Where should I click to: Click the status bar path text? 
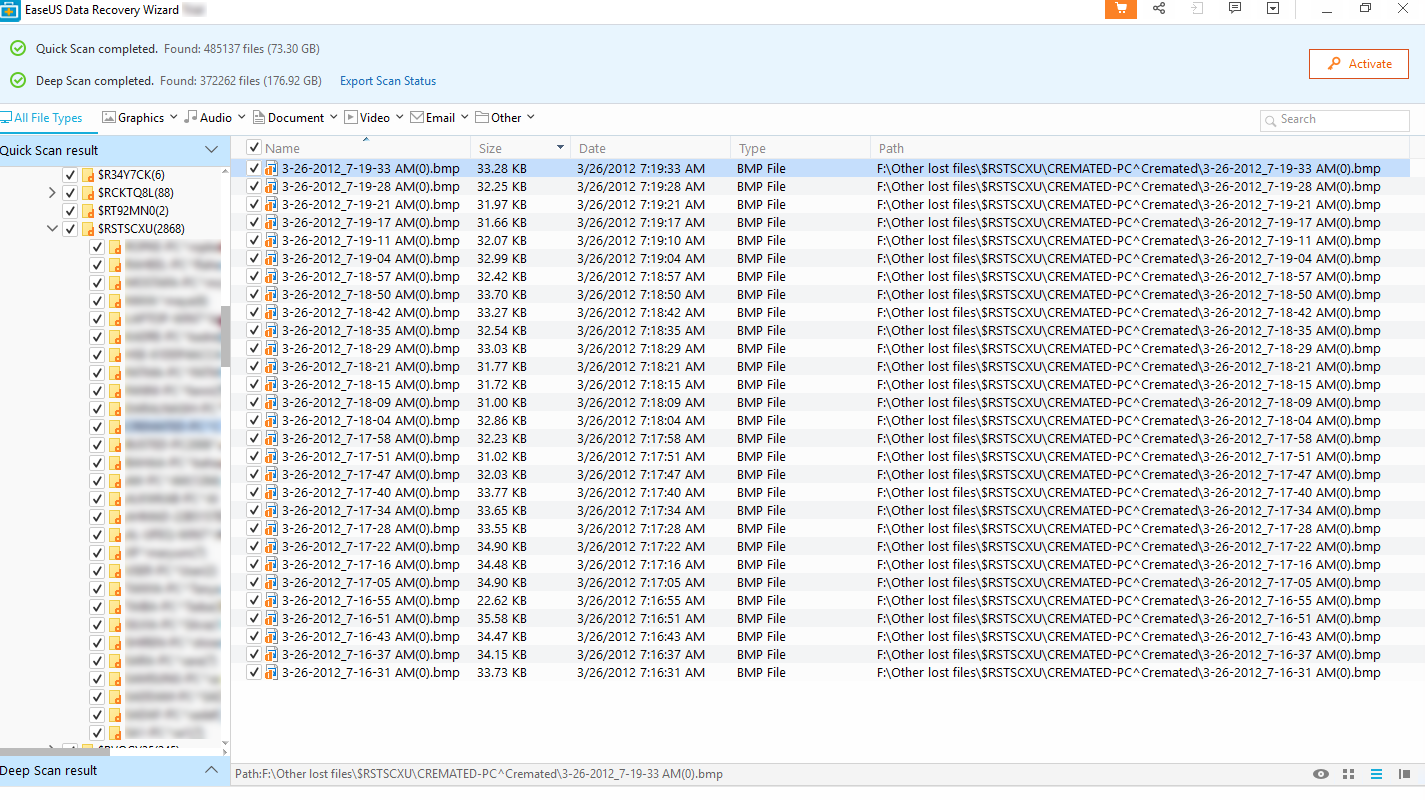pos(478,774)
